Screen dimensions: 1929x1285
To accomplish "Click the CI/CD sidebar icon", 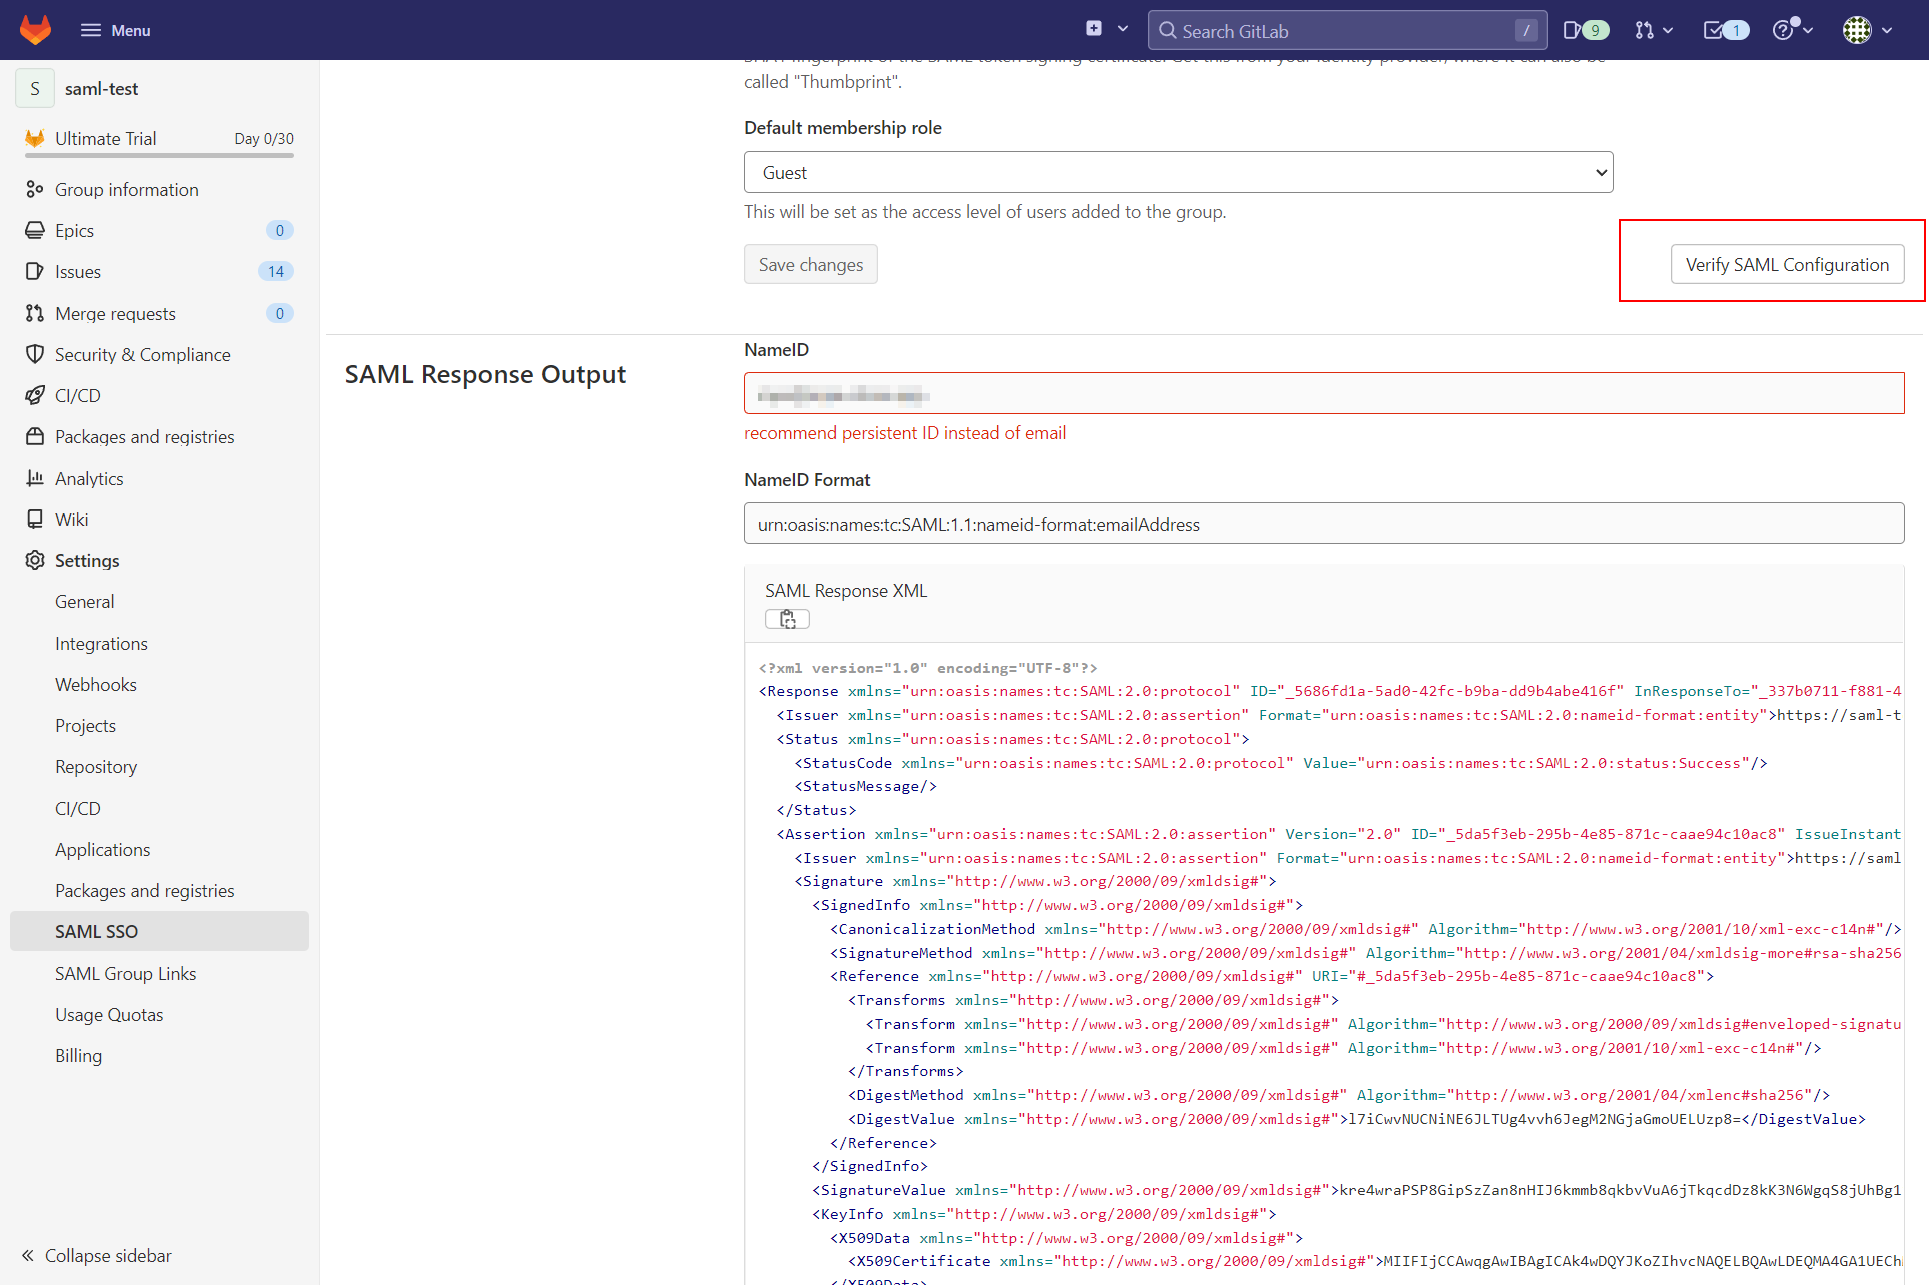I will (37, 394).
